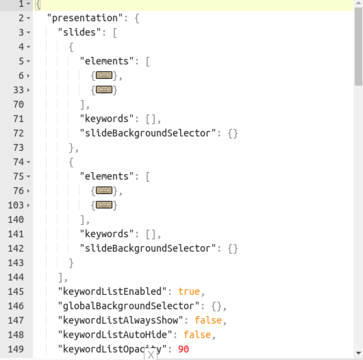Unfold line 103 using gutter arrow

(28, 205)
